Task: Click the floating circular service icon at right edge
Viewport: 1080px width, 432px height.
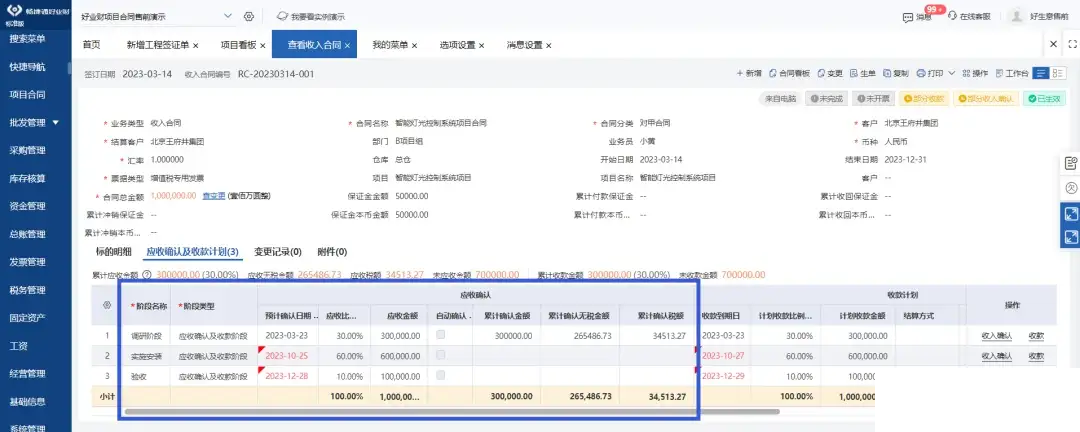Action: pos(1070,187)
